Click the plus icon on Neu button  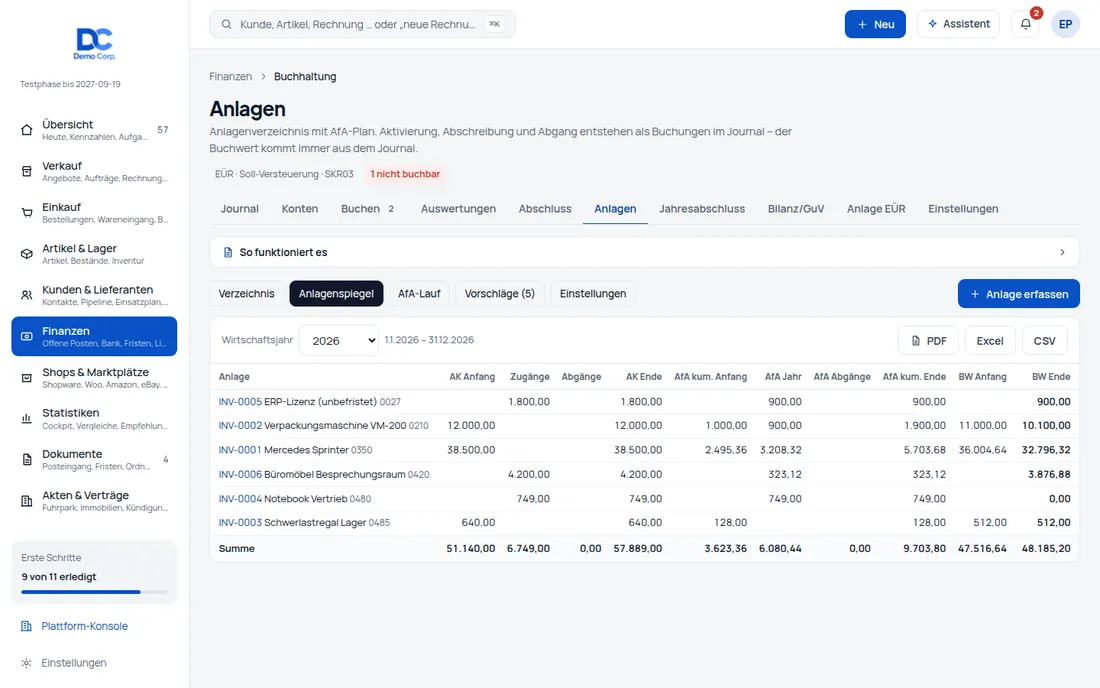point(862,25)
